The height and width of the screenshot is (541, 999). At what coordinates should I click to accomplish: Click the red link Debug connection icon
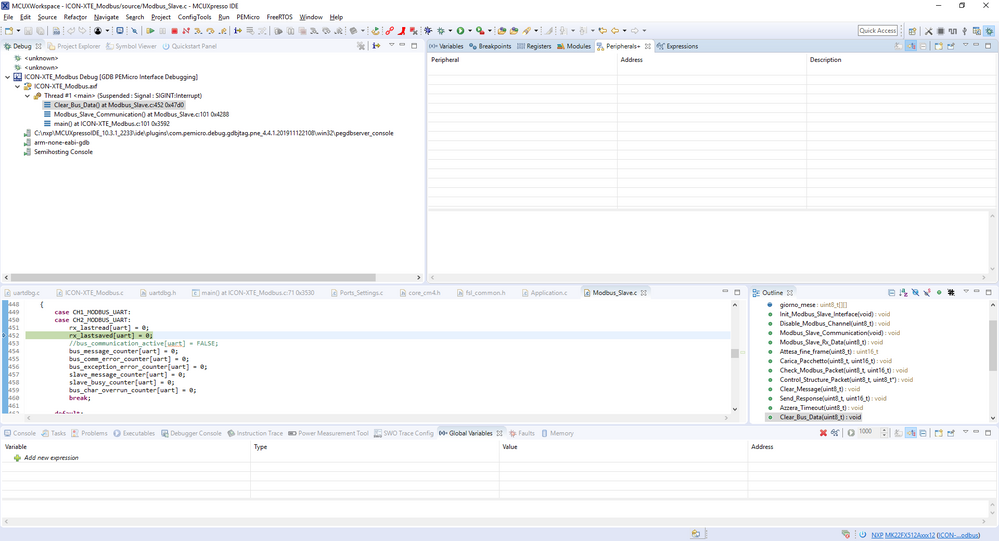coord(389,31)
